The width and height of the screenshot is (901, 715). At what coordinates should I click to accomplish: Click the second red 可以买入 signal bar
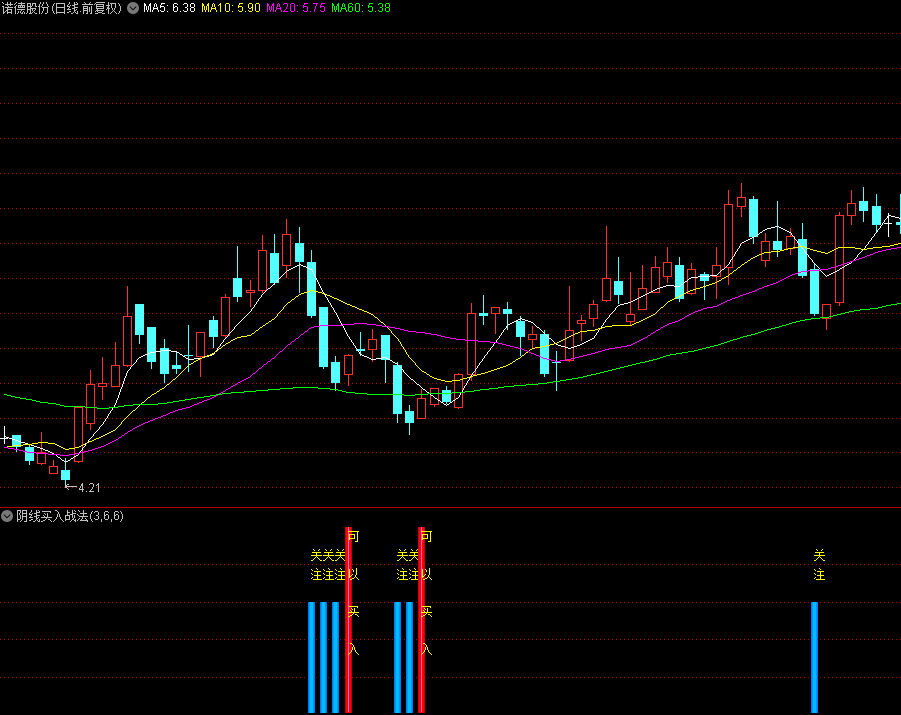coord(421,620)
